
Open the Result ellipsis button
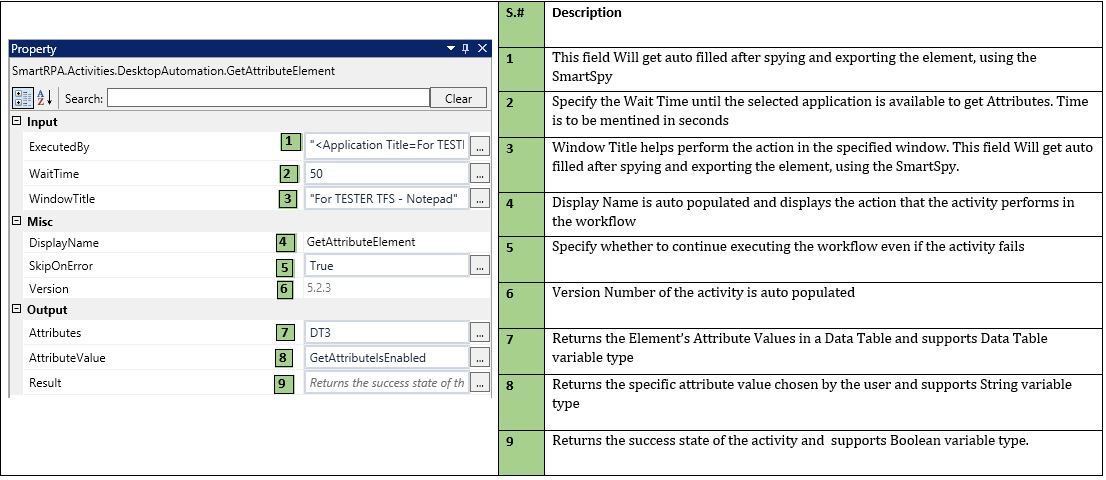click(x=480, y=383)
